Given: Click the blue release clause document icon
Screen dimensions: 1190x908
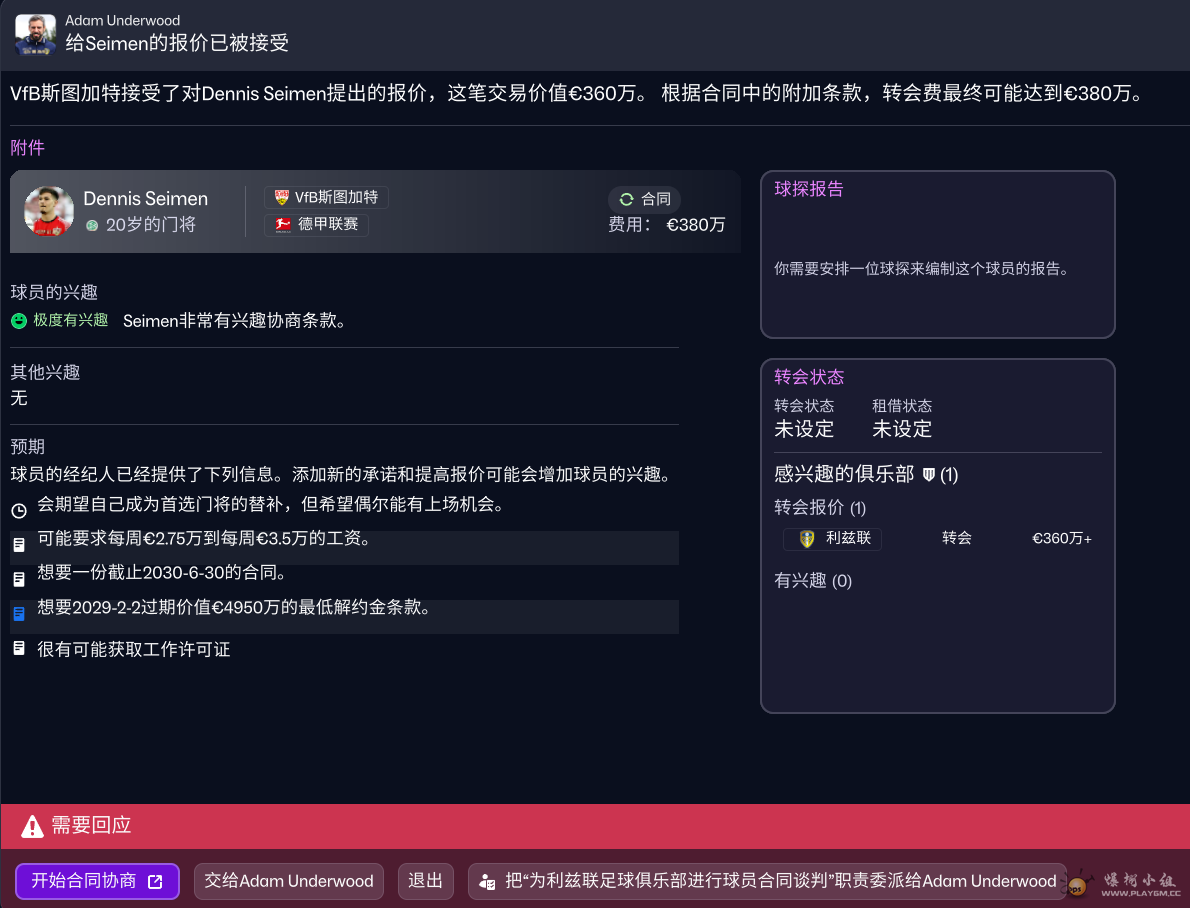Looking at the screenshot, I should pos(19,614).
